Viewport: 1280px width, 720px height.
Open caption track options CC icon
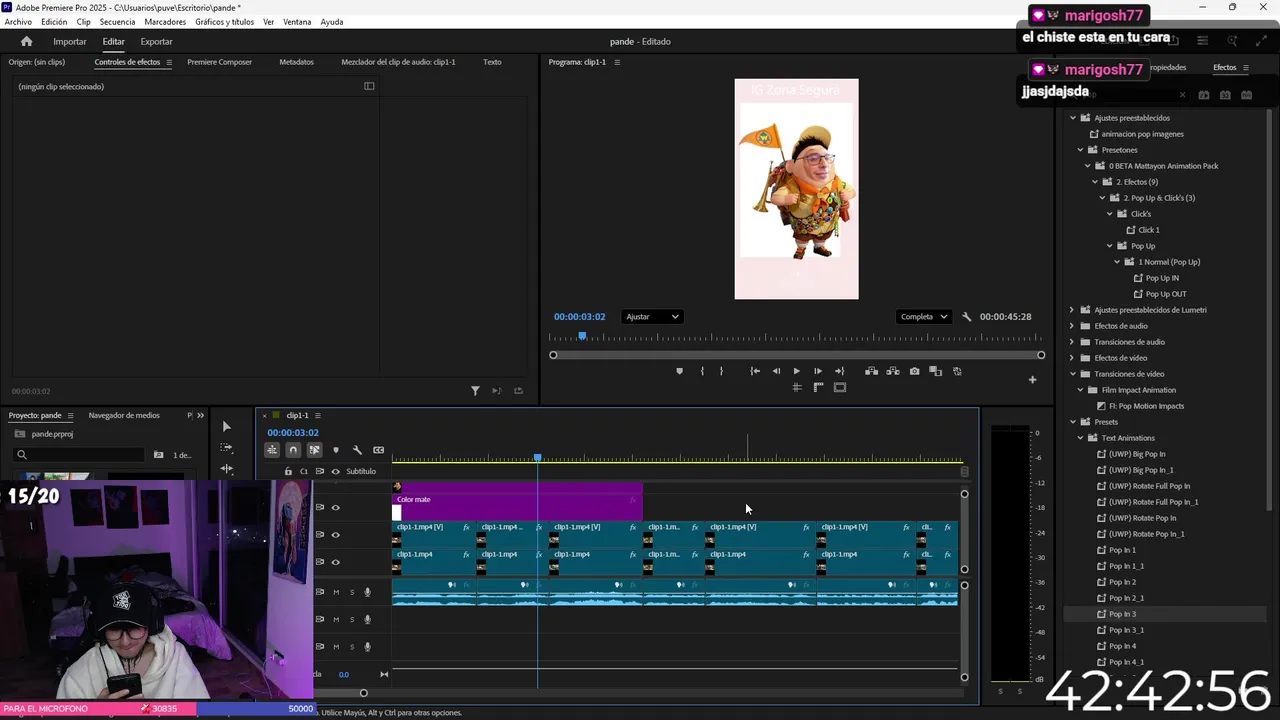click(378, 450)
